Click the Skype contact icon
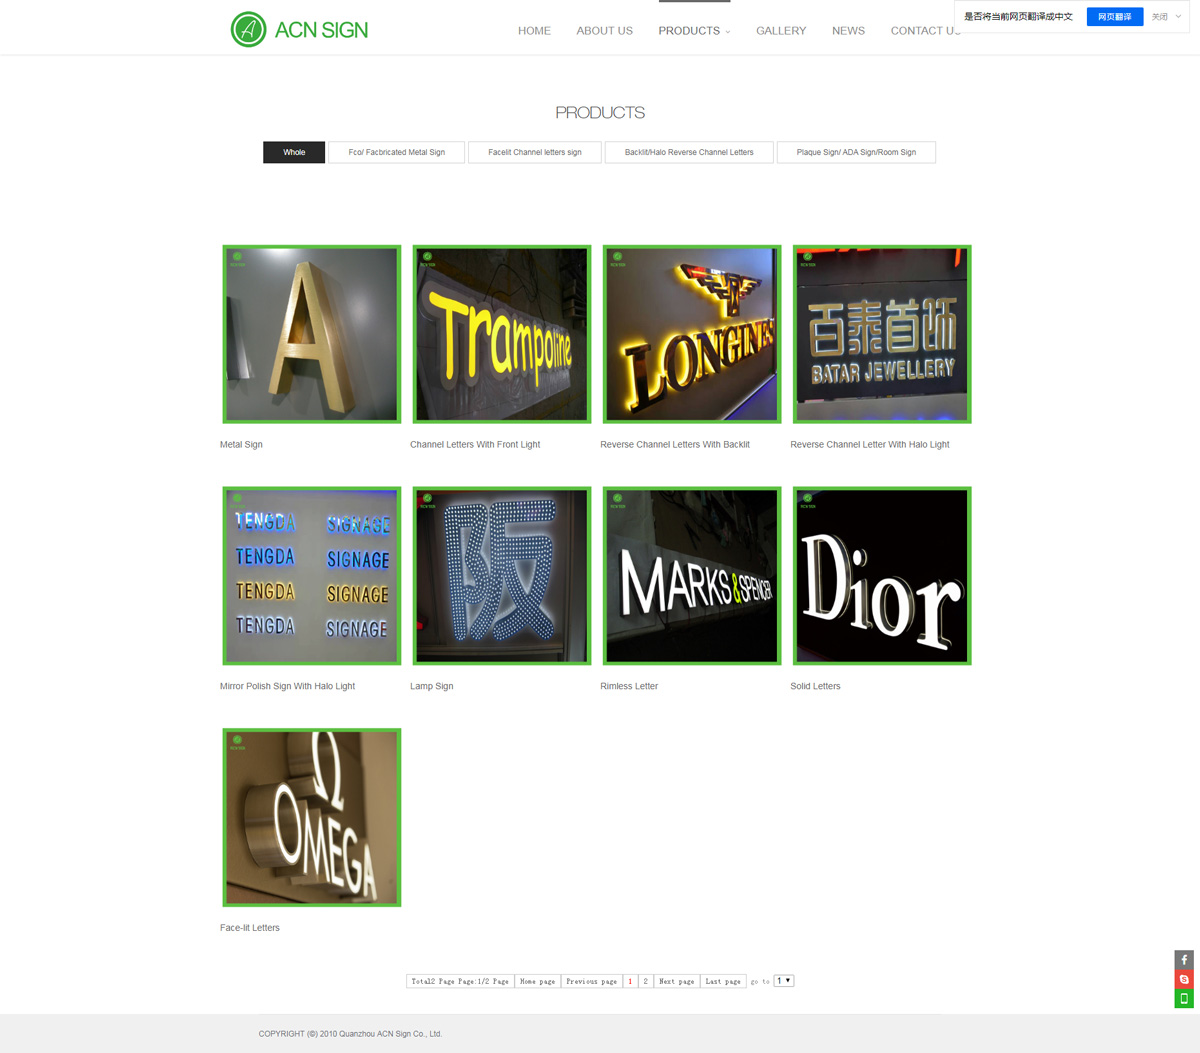This screenshot has height=1053, width=1200. [x=1184, y=979]
